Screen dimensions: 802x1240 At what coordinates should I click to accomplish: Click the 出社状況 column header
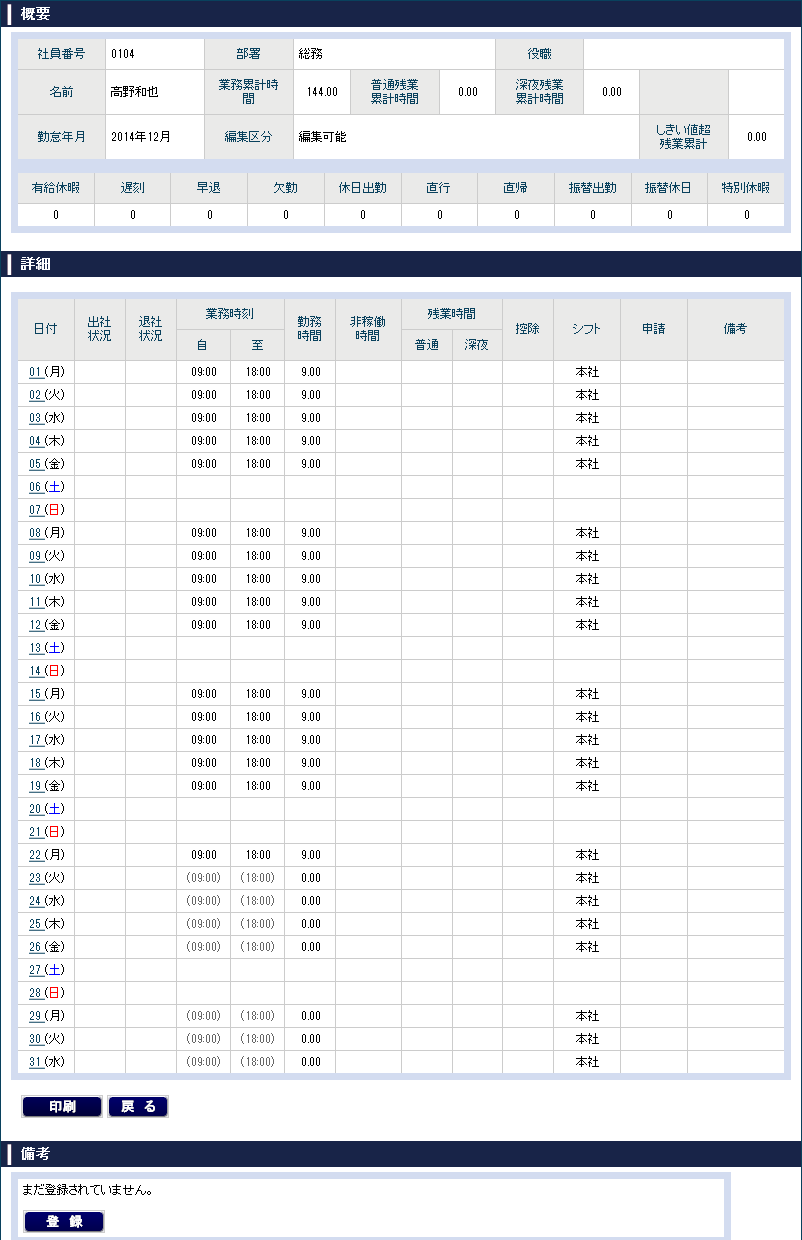pos(100,329)
